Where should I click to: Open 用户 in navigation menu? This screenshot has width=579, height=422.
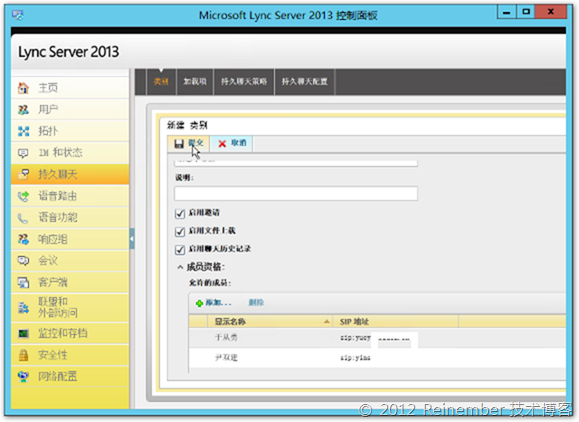(x=70, y=110)
